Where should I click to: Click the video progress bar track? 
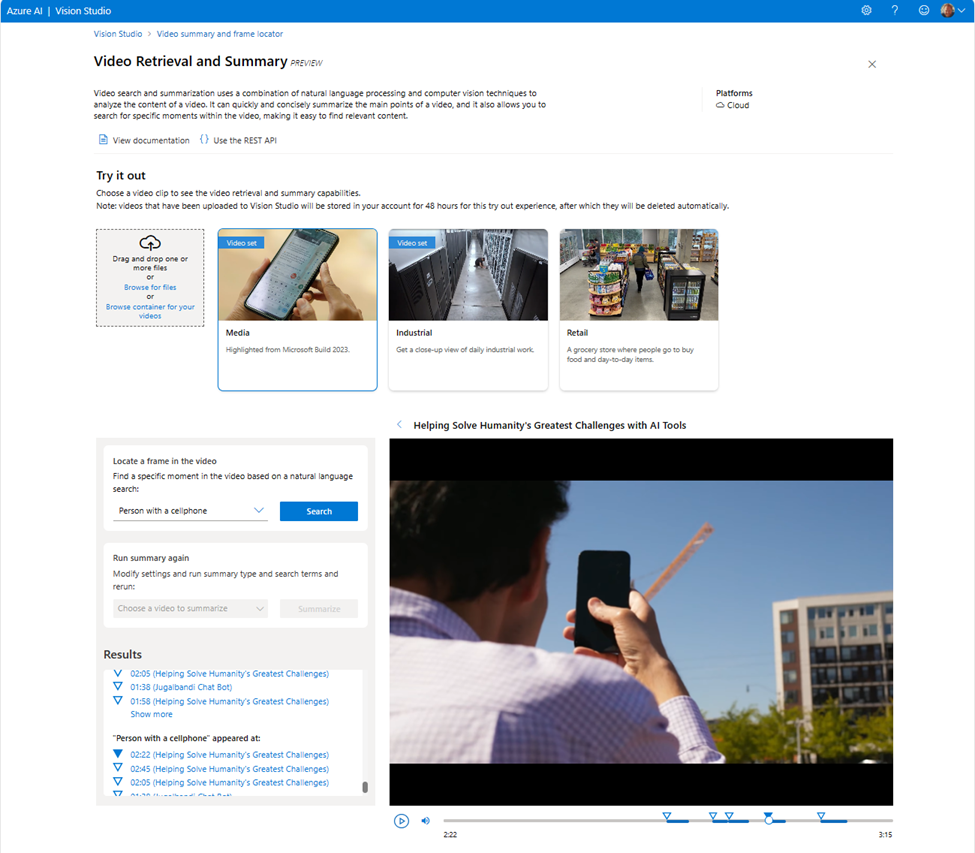(x=668, y=821)
